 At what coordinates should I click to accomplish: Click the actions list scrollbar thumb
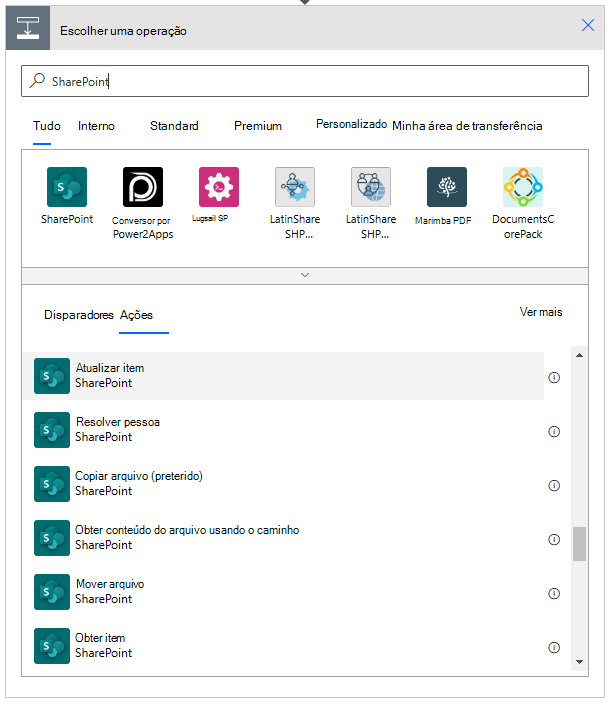point(579,544)
